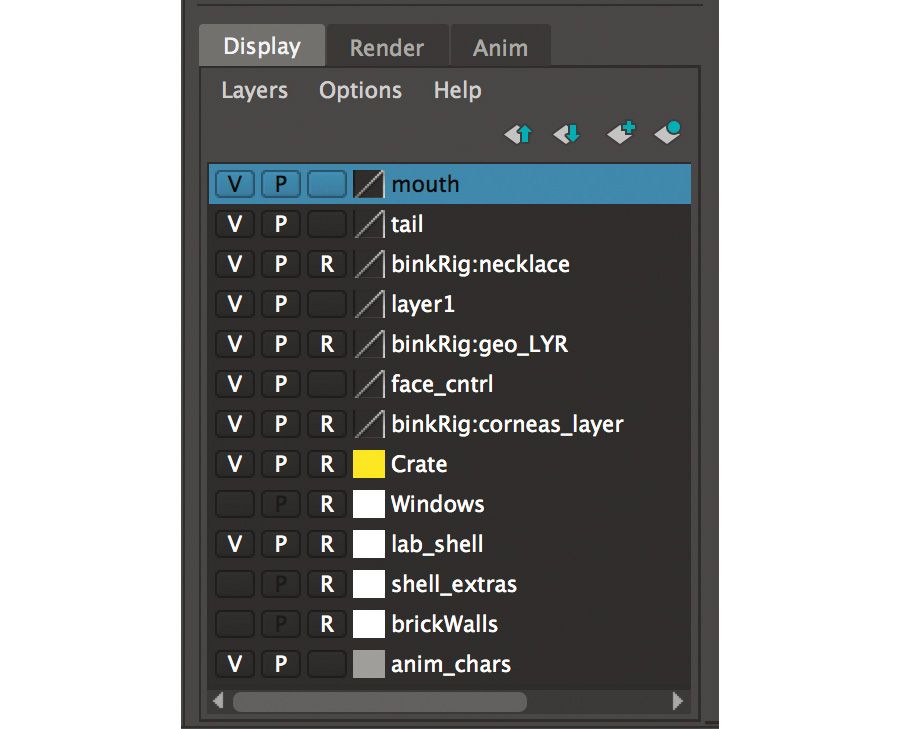Open the Options menu

coord(360,91)
